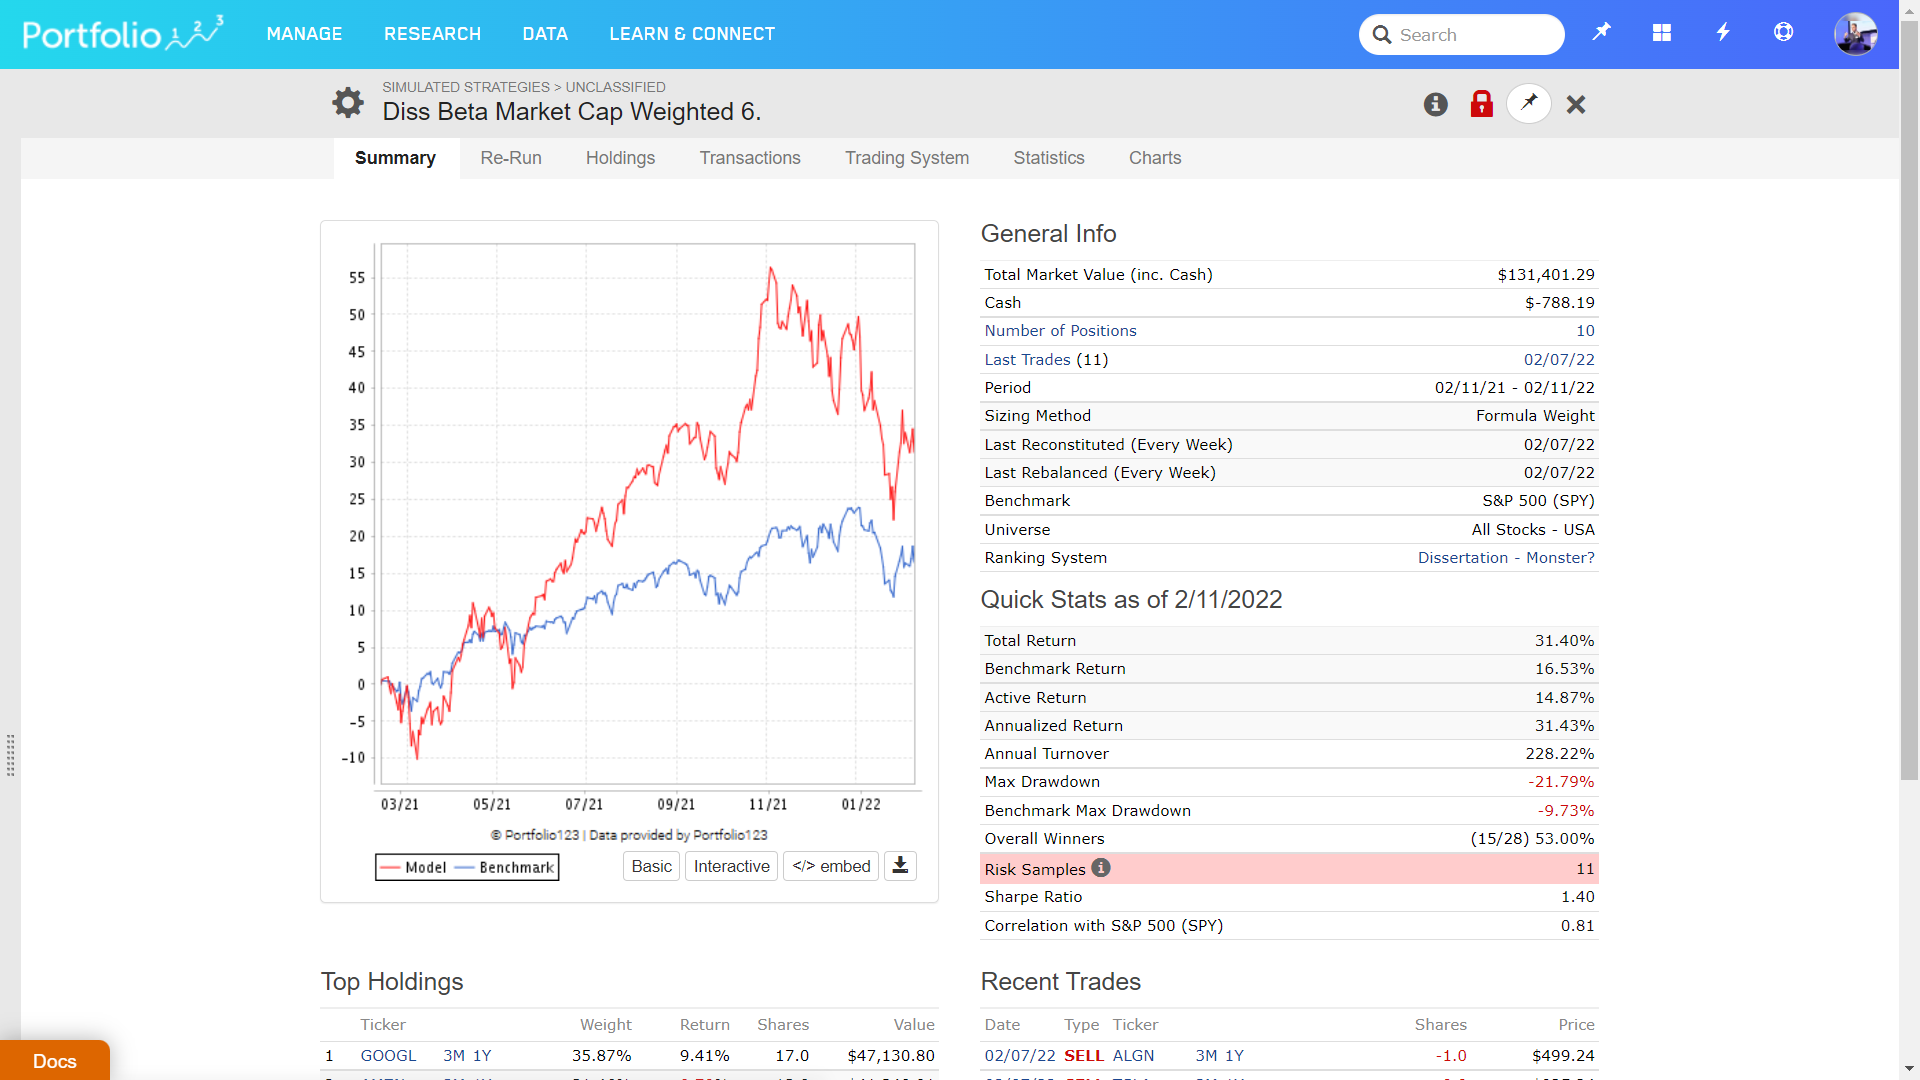Open the Statistics tab
This screenshot has height=1080, width=1920.
1048,158
